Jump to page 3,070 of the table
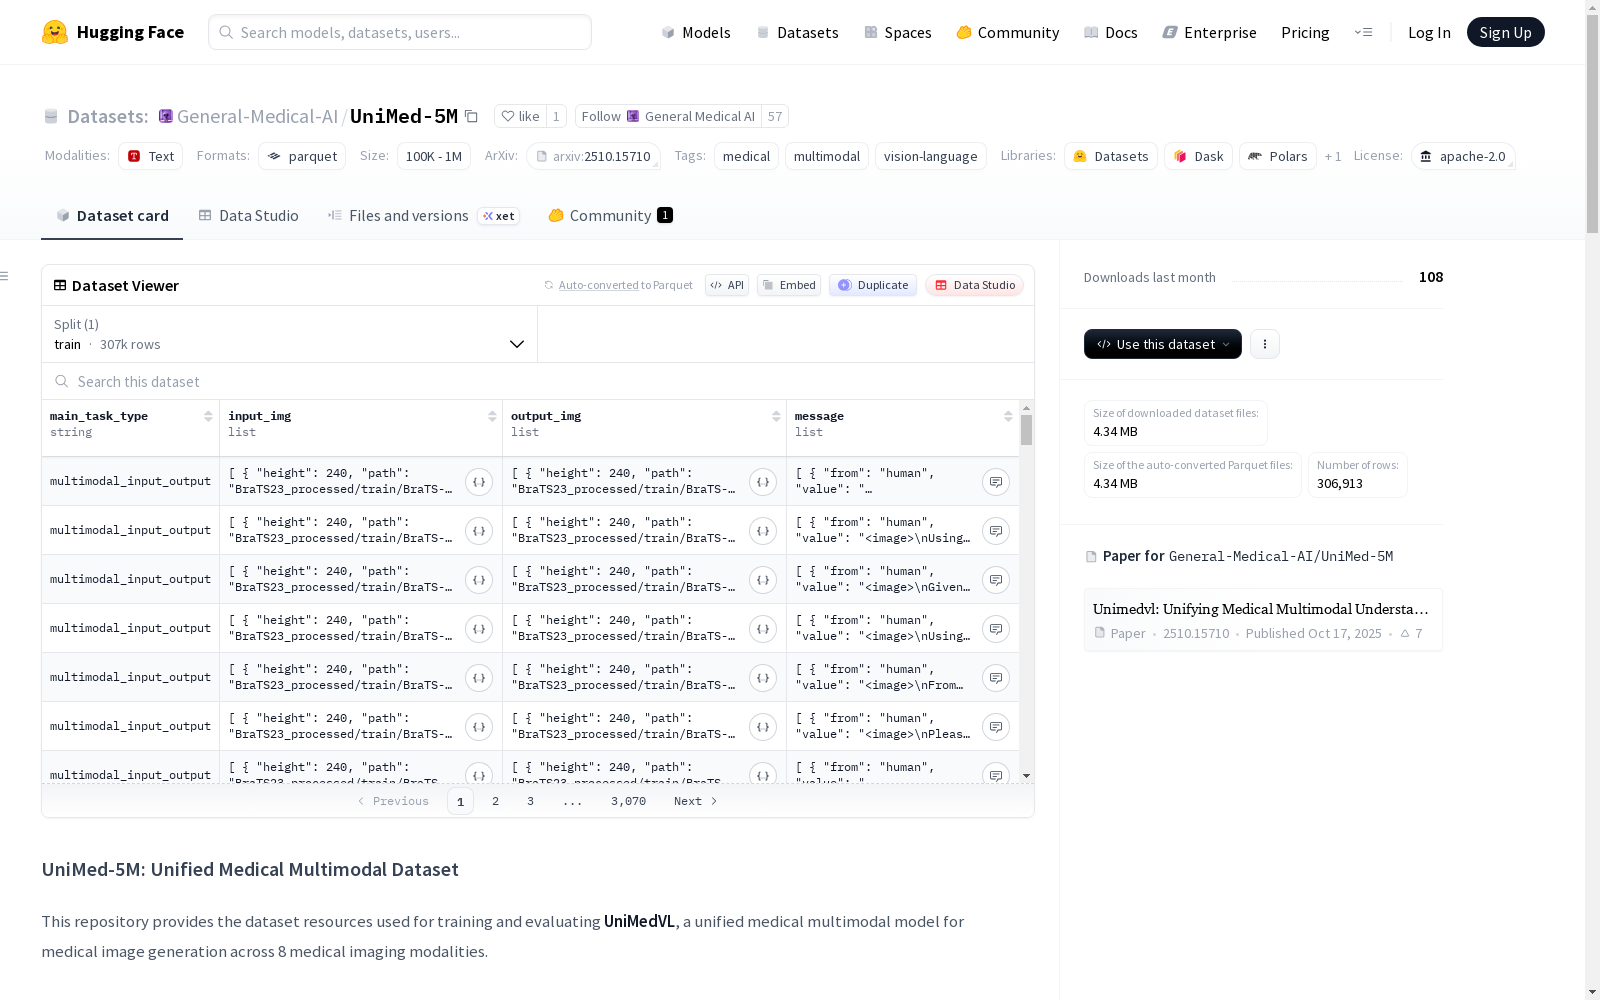Screen dimensions: 1600x1000 (628, 801)
